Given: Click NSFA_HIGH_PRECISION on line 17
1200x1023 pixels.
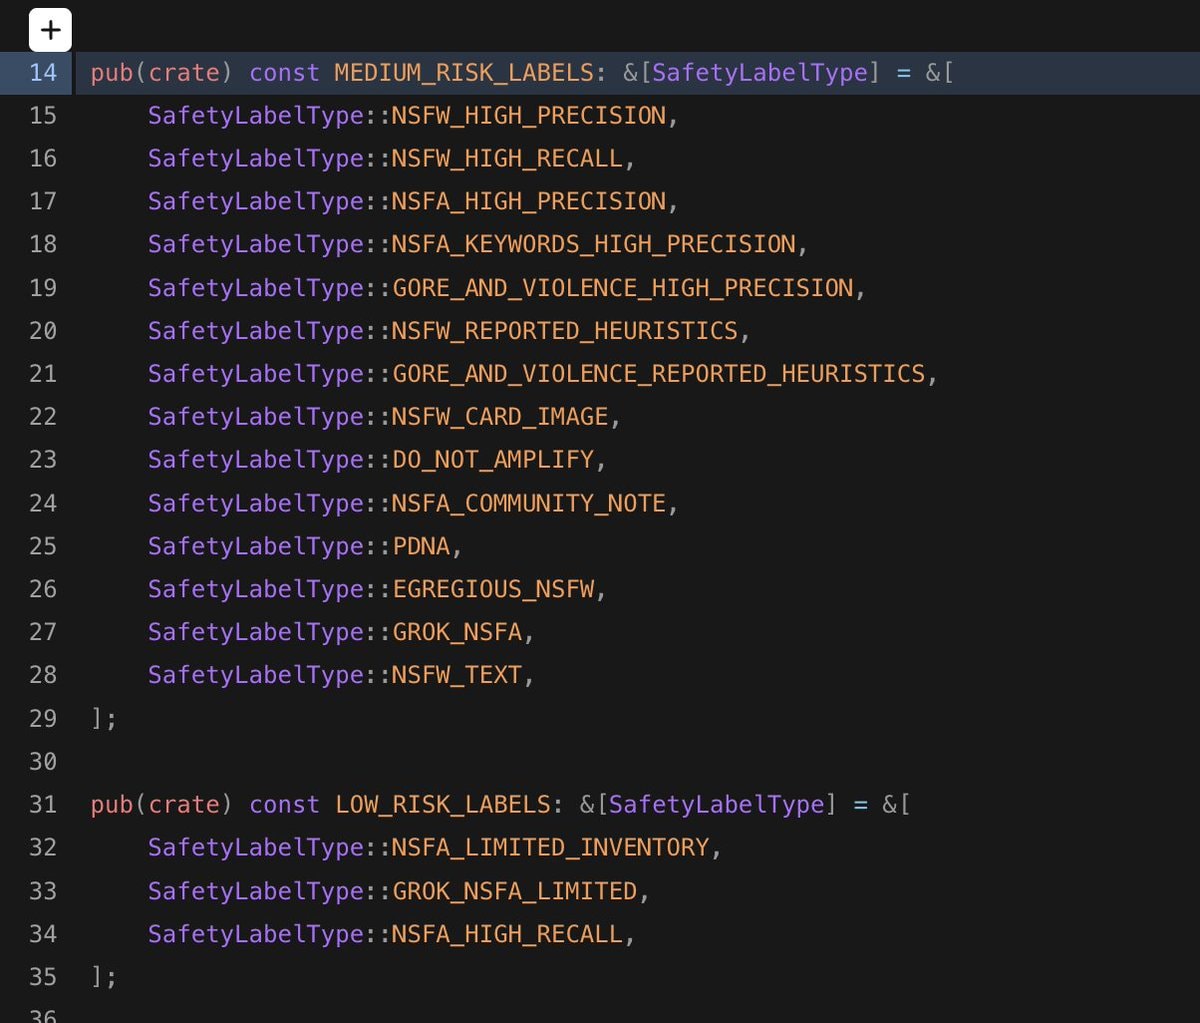Looking at the screenshot, I should point(529,202).
